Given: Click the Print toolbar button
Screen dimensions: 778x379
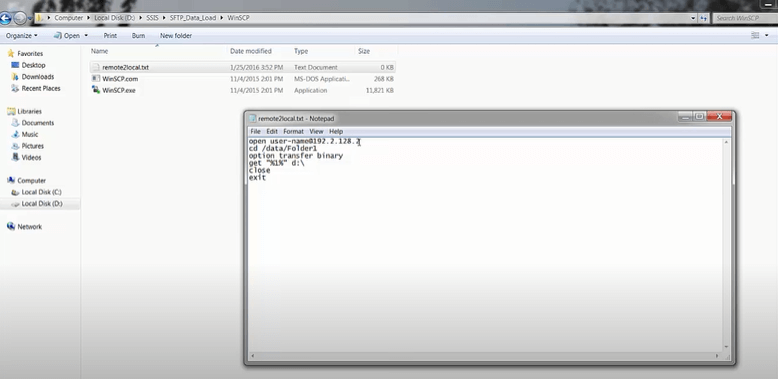Looking at the screenshot, I should (x=110, y=36).
